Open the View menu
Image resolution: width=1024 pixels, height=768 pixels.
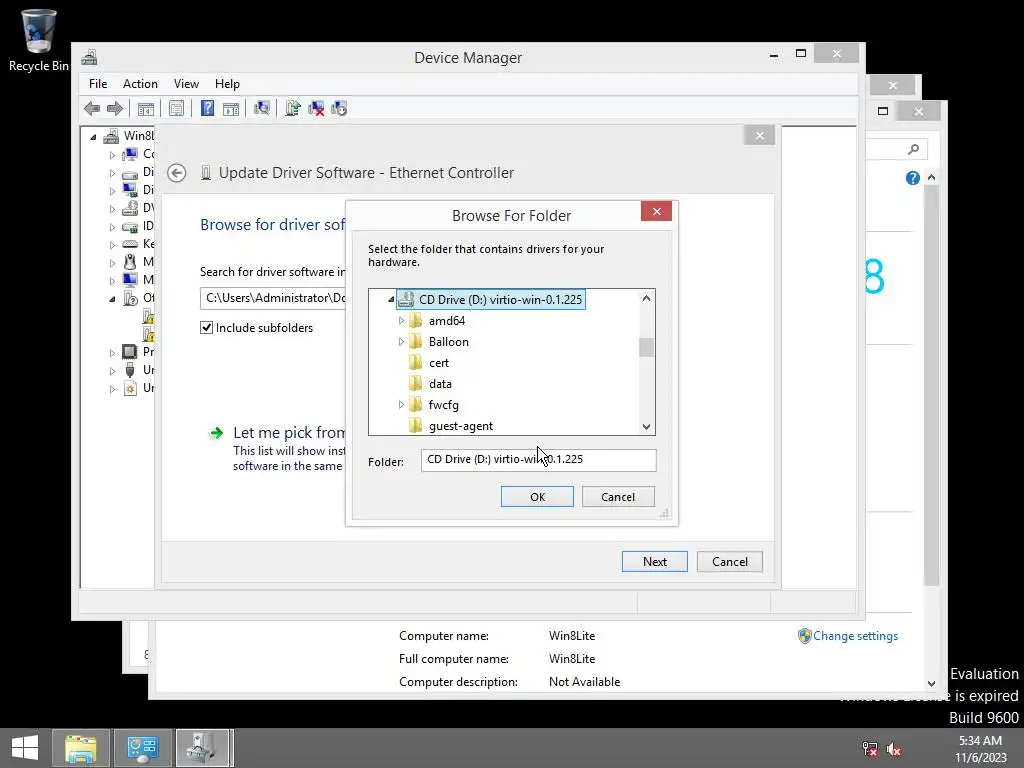[186, 84]
